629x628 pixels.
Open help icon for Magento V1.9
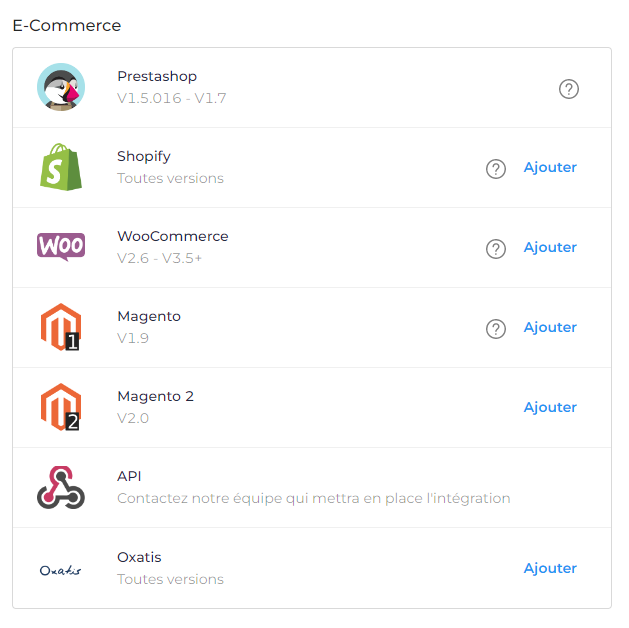tap(496, 329)
